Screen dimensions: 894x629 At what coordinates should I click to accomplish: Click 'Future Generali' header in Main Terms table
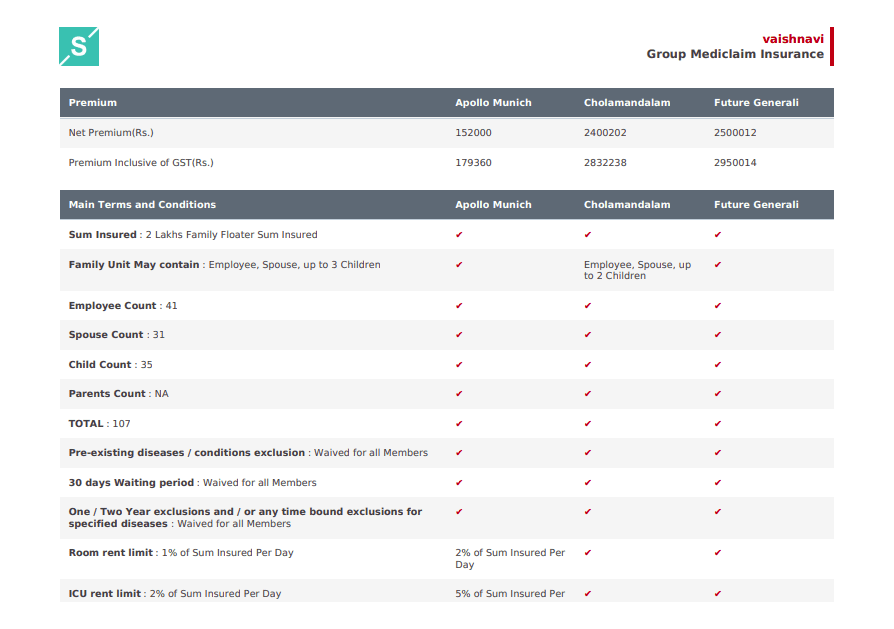pos(756,205)
